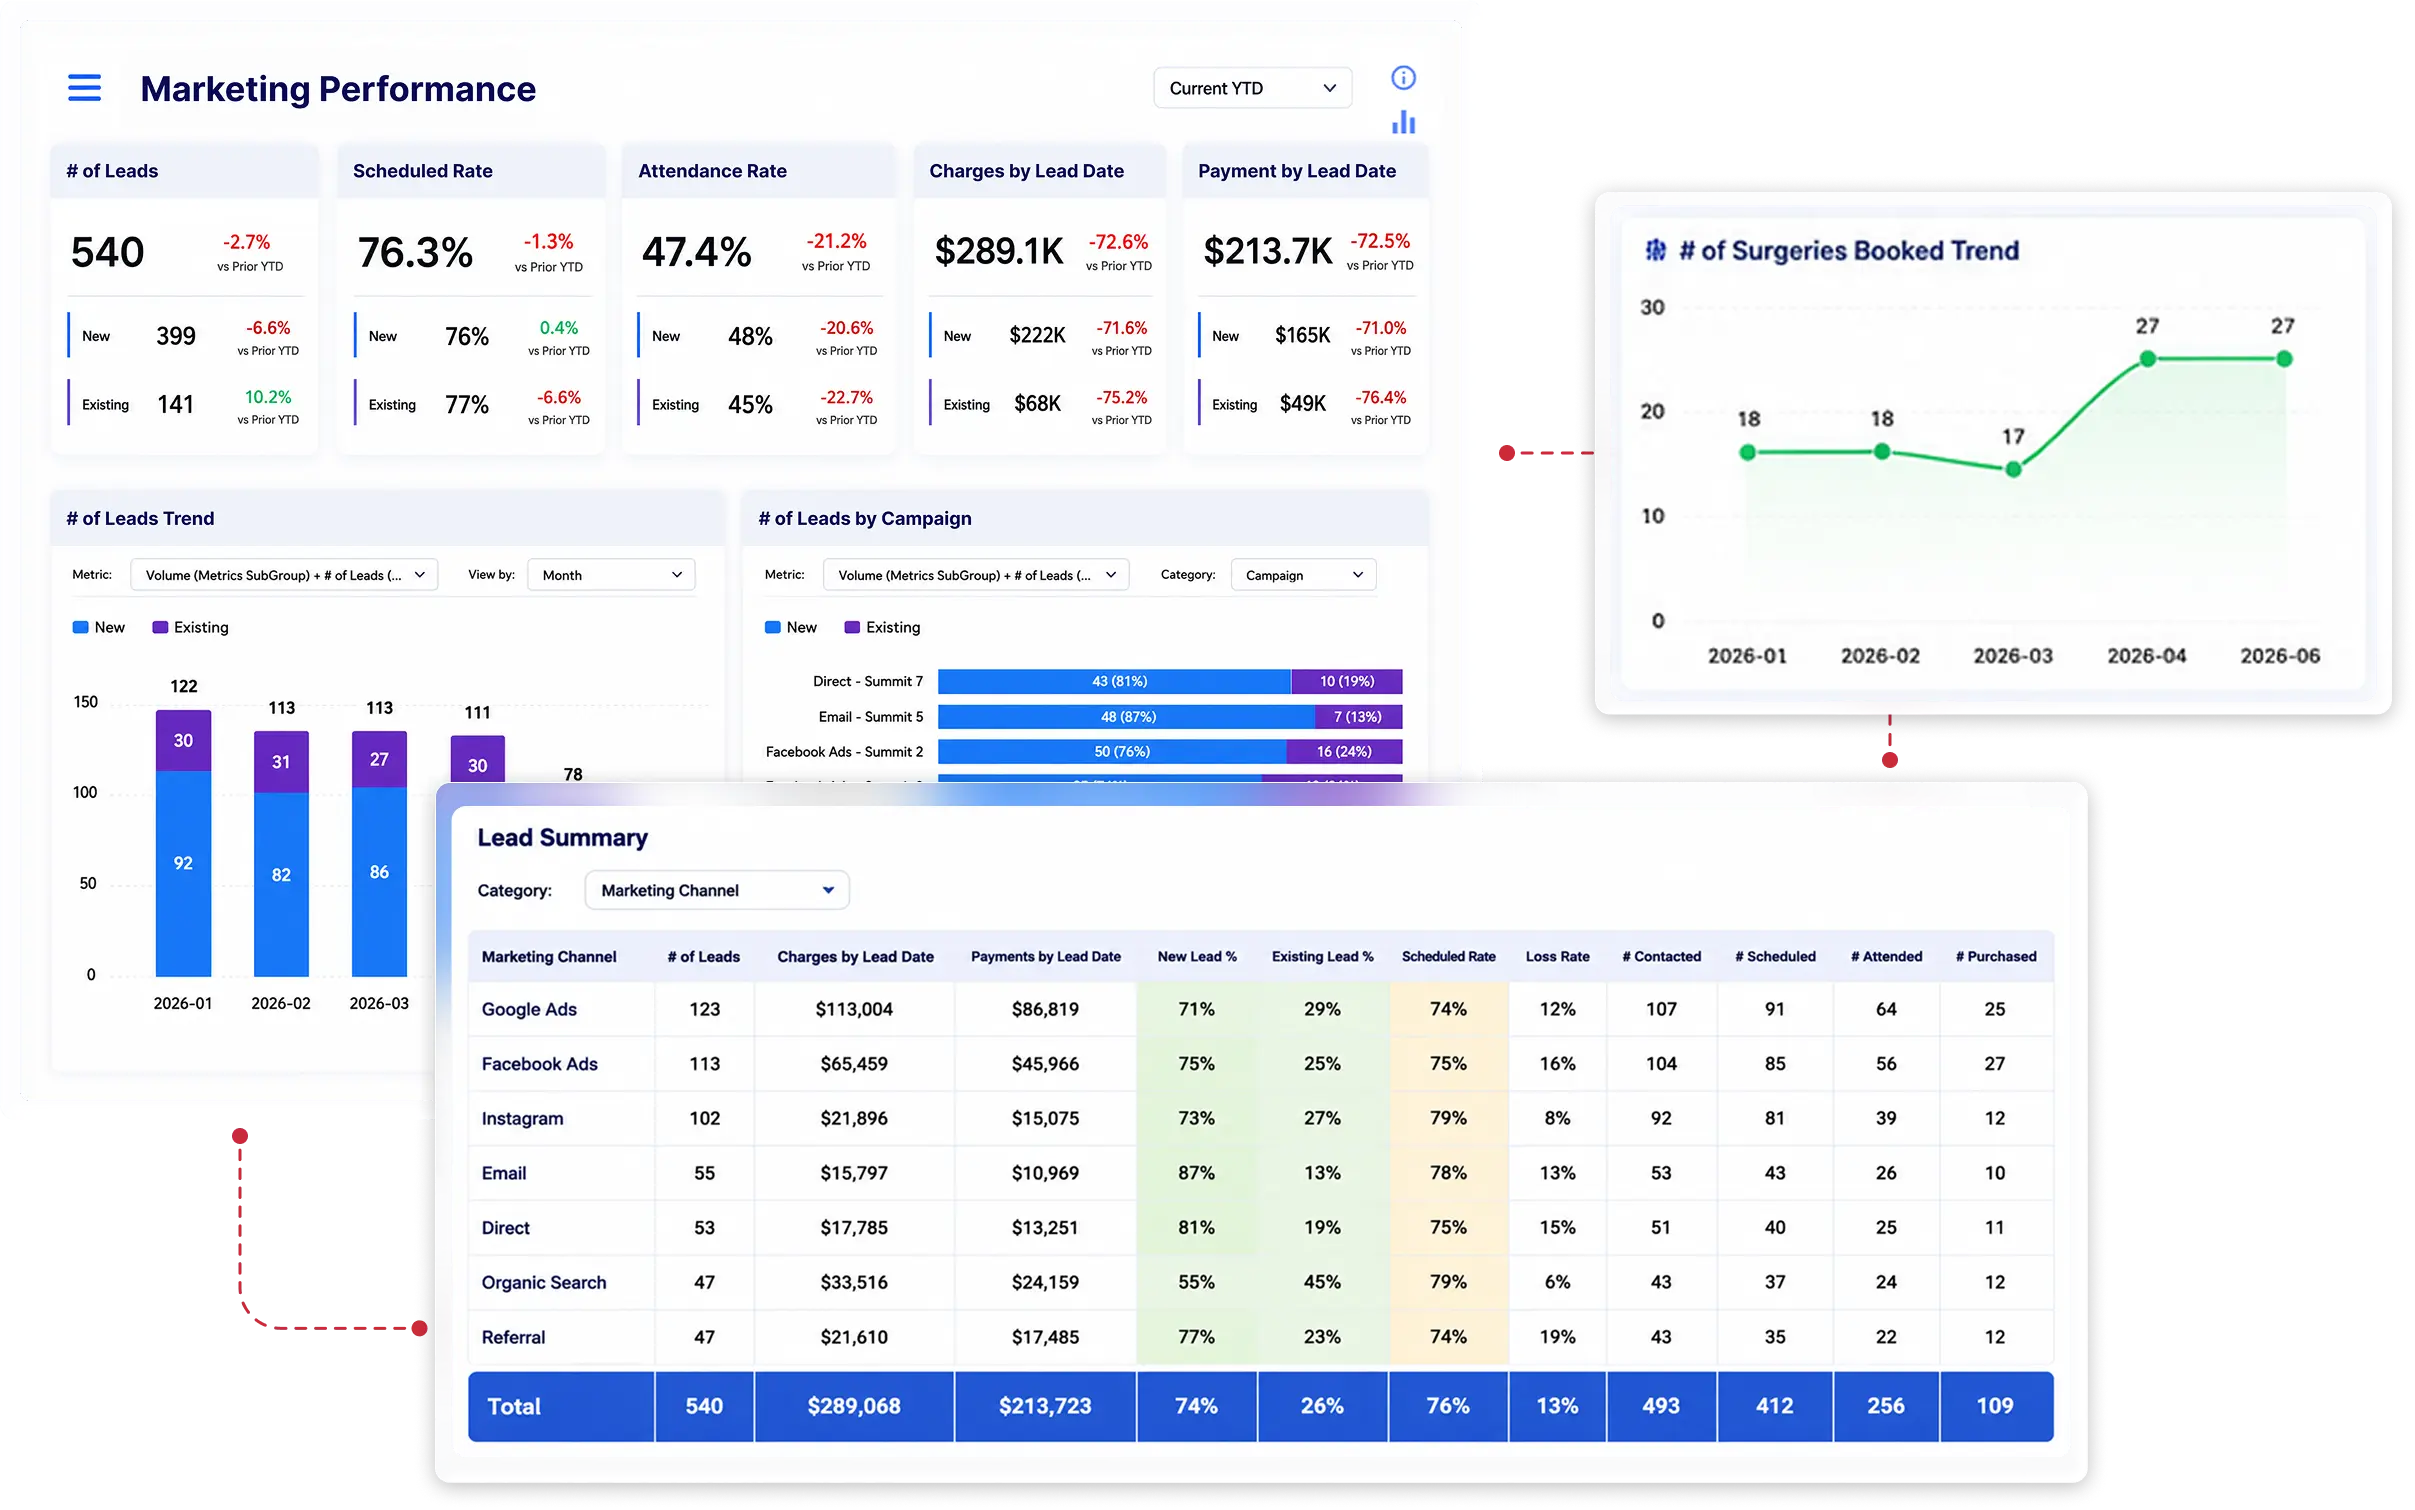Click the Surgeries Booked Trend title icon
2415x1510 pixels.
click(x=1656, y=250)
